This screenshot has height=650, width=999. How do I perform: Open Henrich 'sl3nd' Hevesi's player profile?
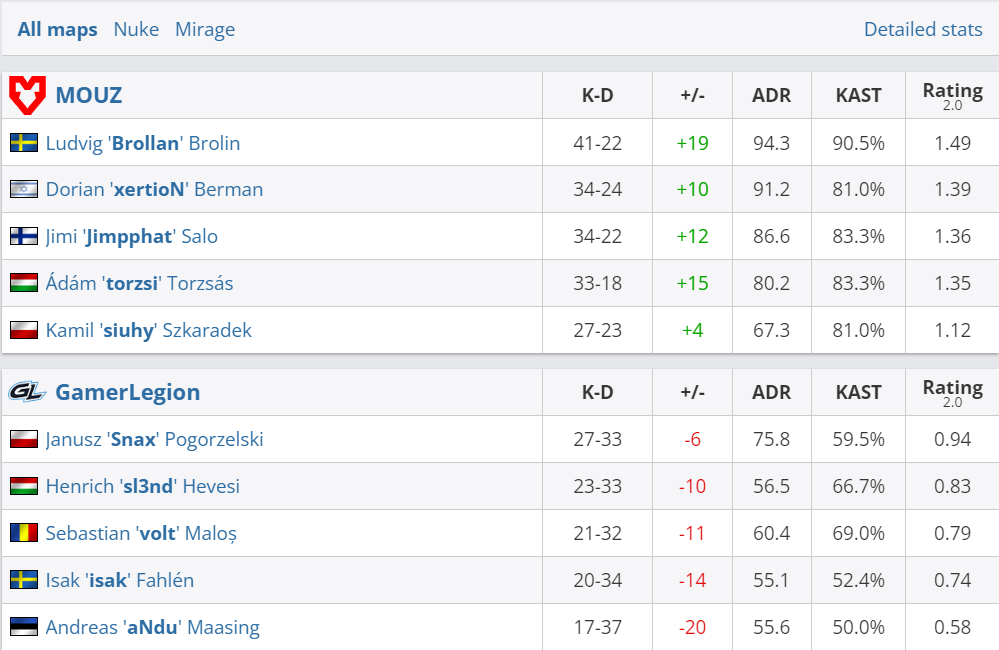[x=143, y=486]
